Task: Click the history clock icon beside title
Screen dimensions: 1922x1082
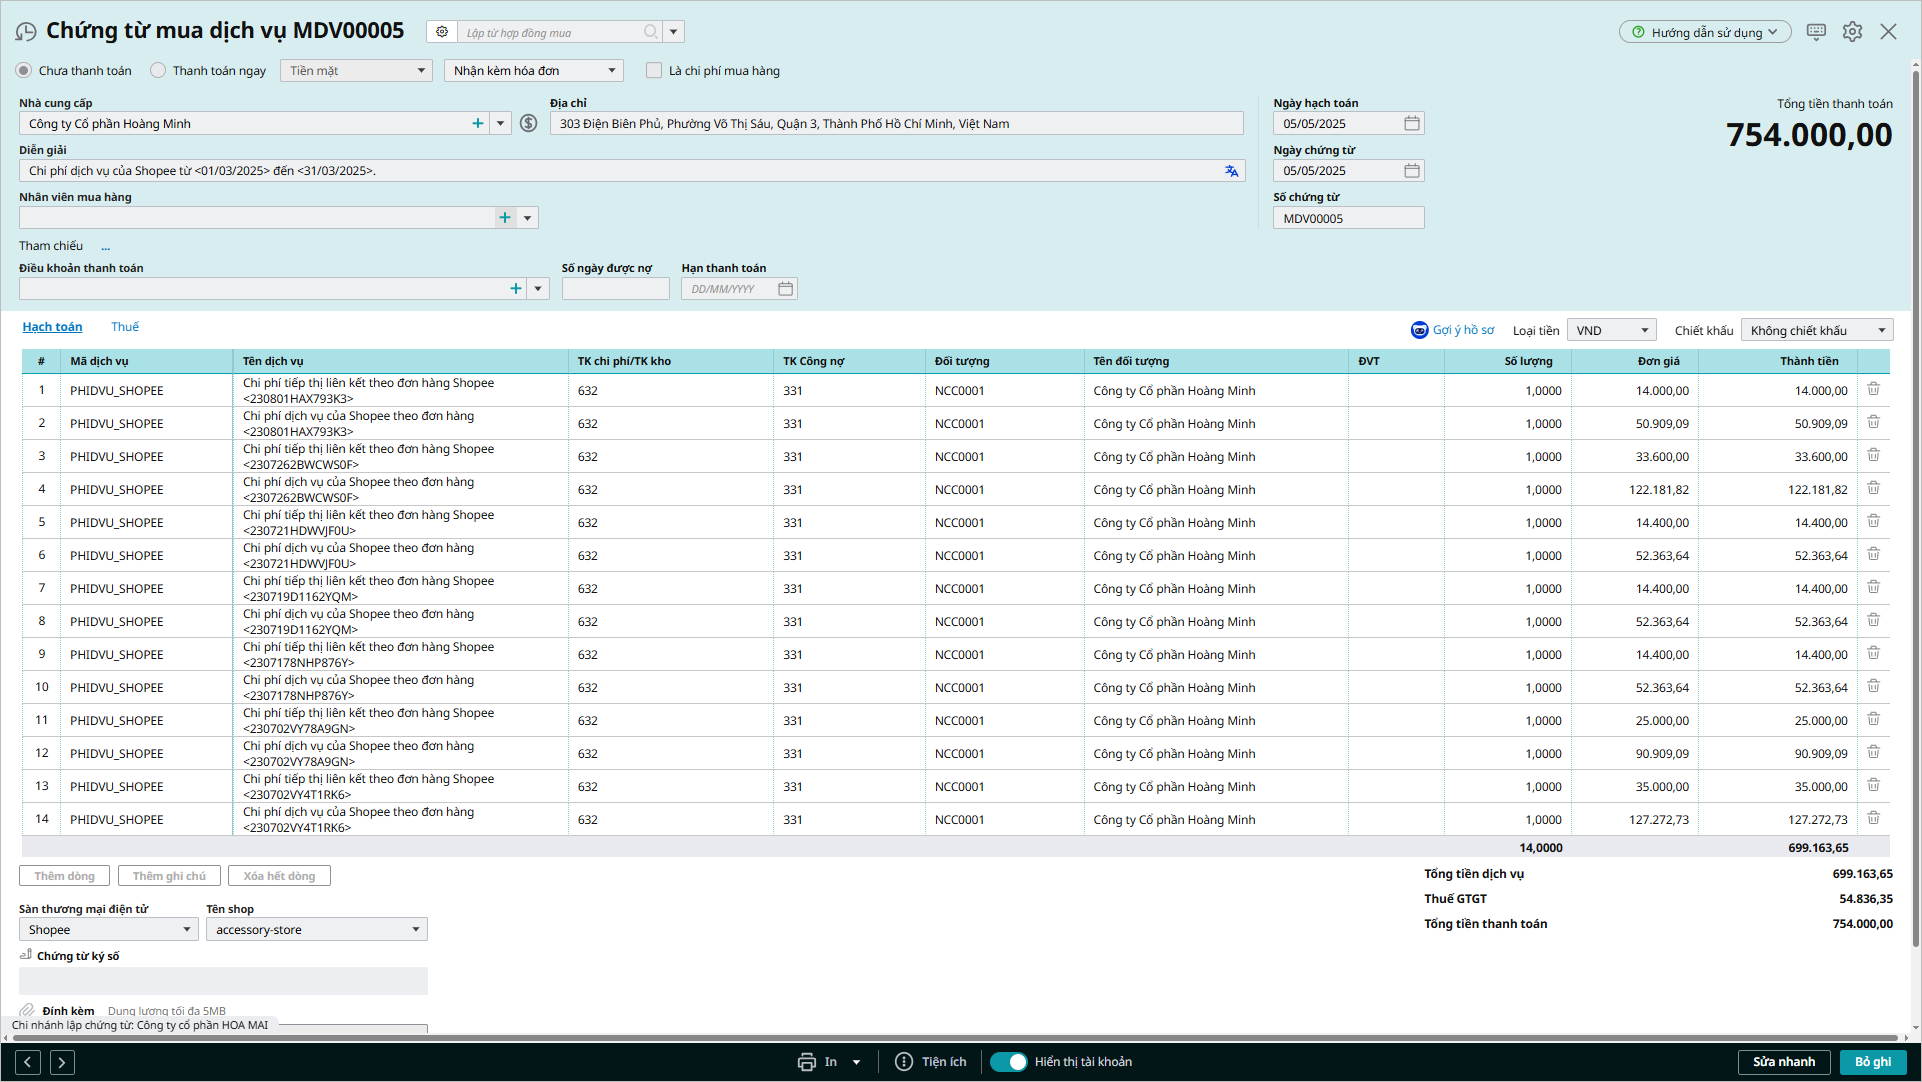Action: coord(26,32)
